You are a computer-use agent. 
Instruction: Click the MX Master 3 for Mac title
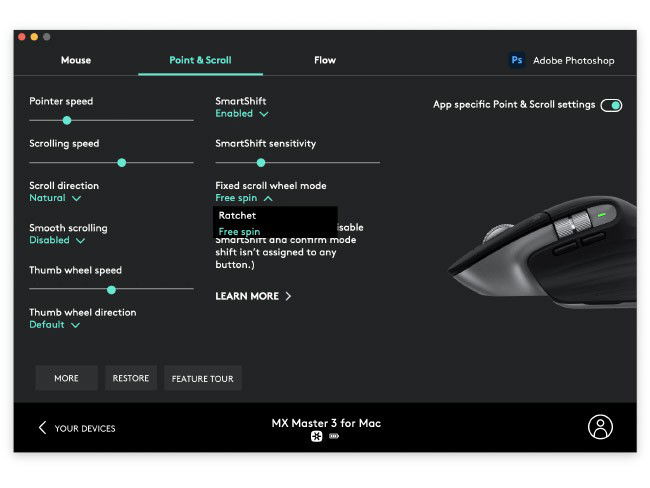326,423
